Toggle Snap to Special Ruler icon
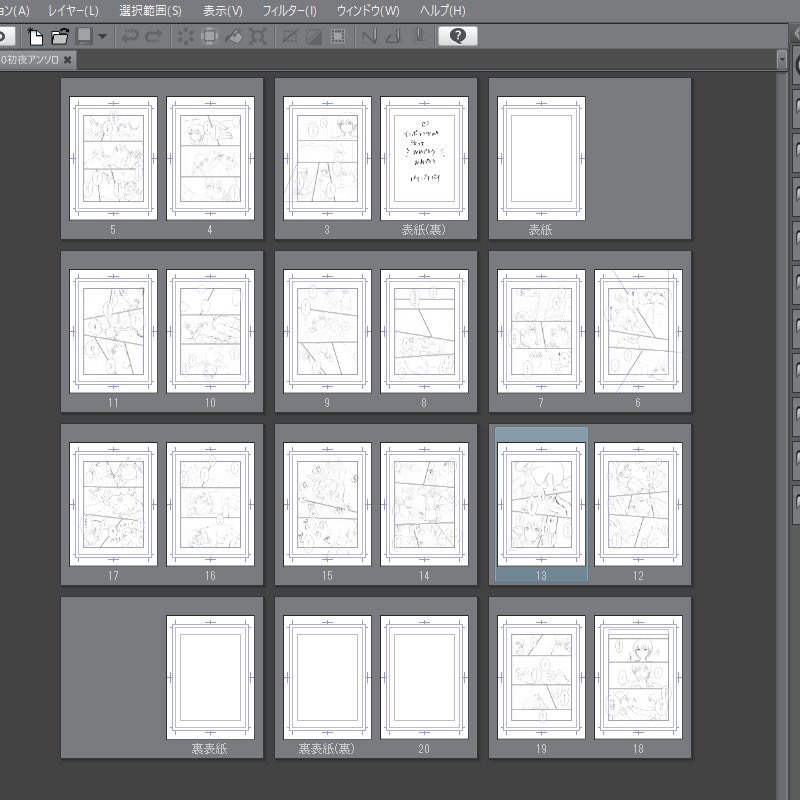This screenshot has width=800, height=800. (393, 36)
